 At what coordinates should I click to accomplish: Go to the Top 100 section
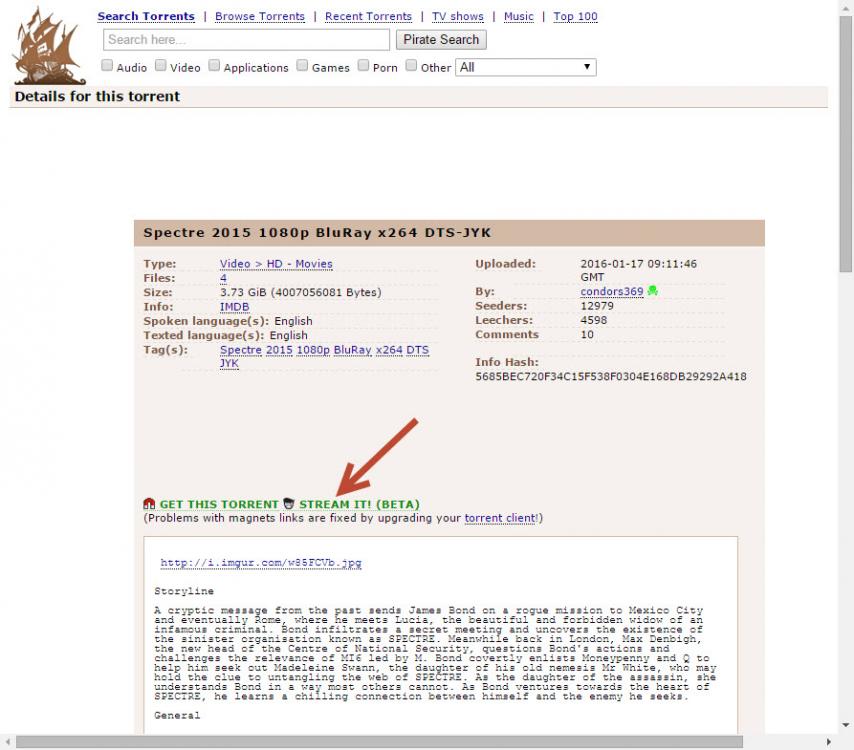pyautogui.click(x=575, y=17)
